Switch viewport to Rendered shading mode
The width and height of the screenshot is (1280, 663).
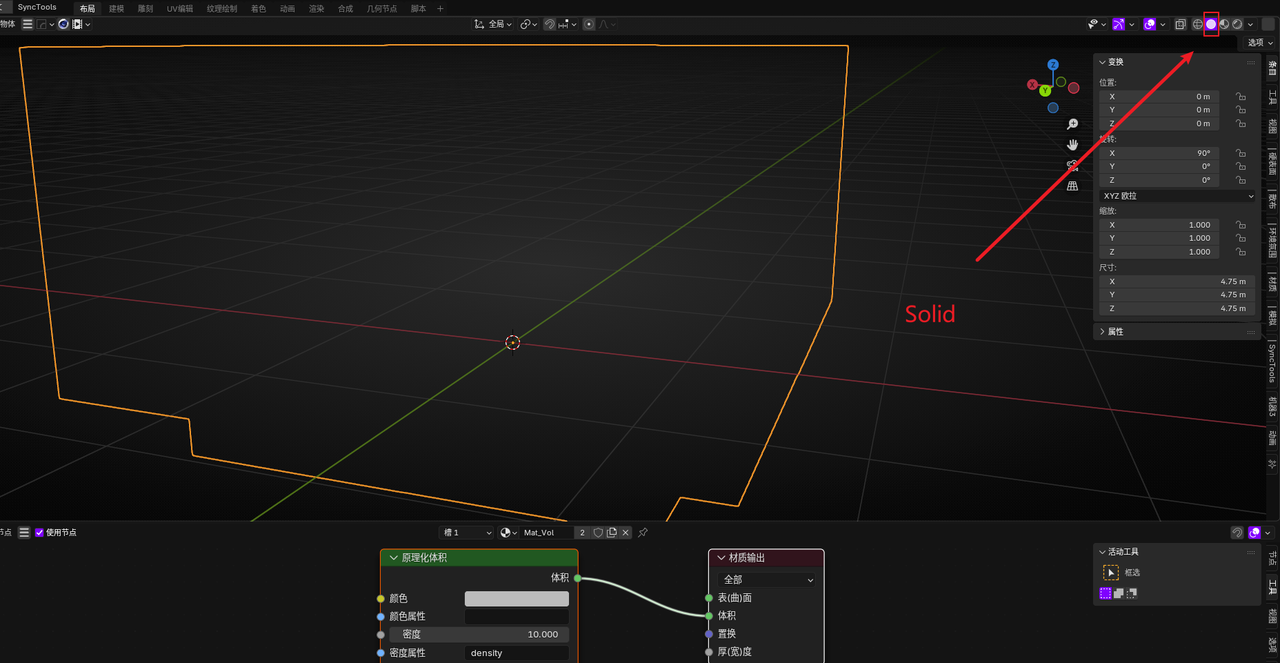(x=1237, y=24)
